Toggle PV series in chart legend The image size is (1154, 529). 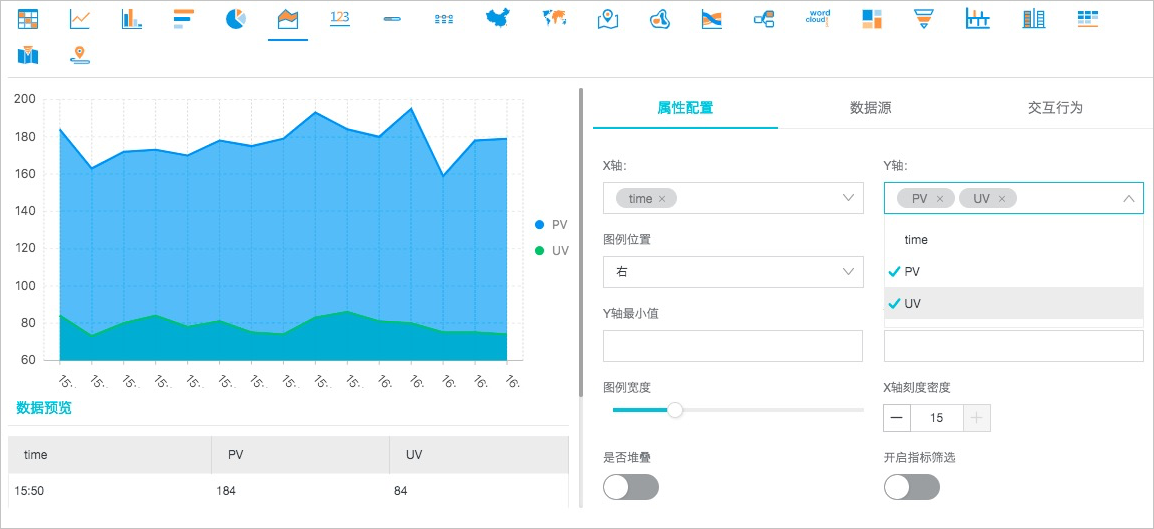tap(551, 225)
